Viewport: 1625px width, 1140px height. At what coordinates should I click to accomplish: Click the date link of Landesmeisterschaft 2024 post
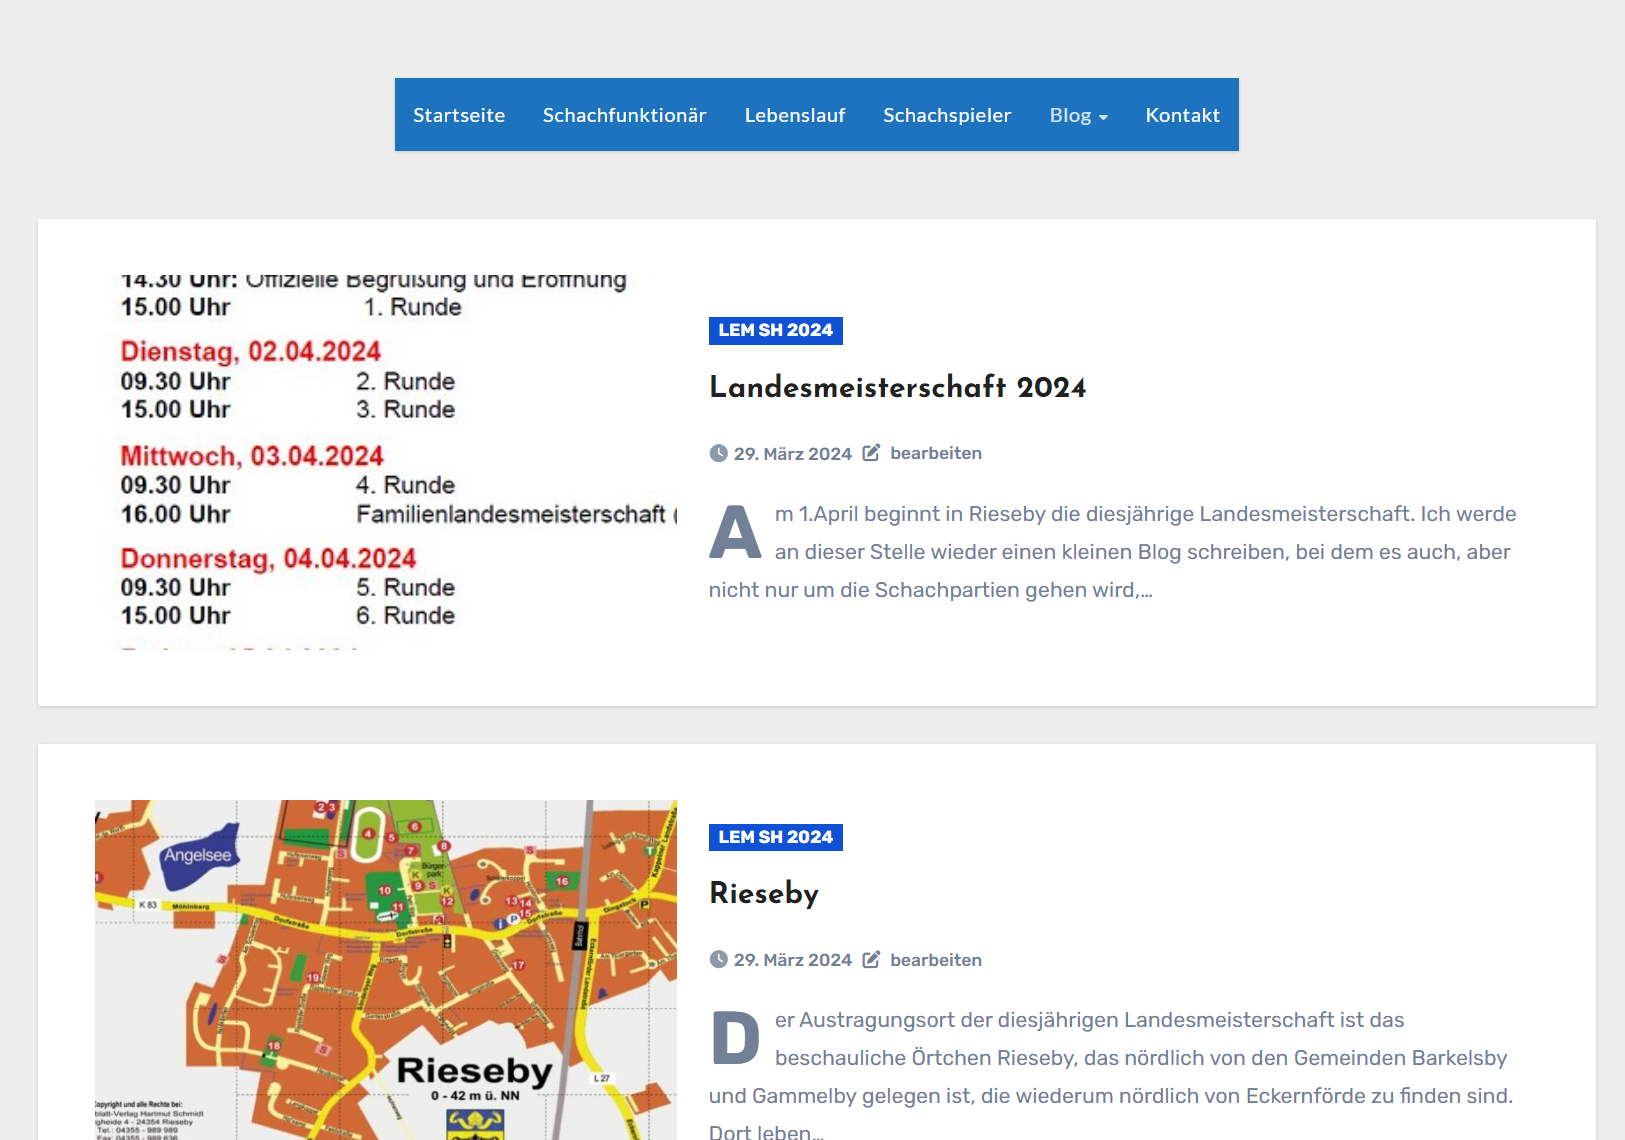coord(792,454)
